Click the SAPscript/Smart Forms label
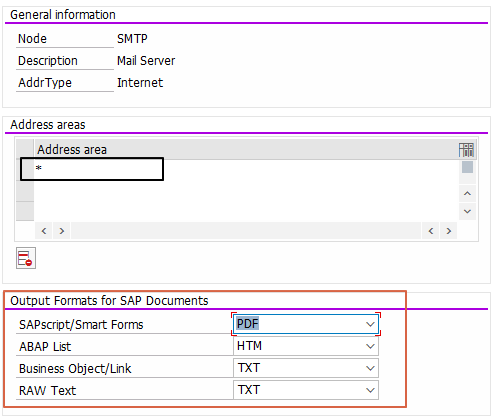 [81, 325]
